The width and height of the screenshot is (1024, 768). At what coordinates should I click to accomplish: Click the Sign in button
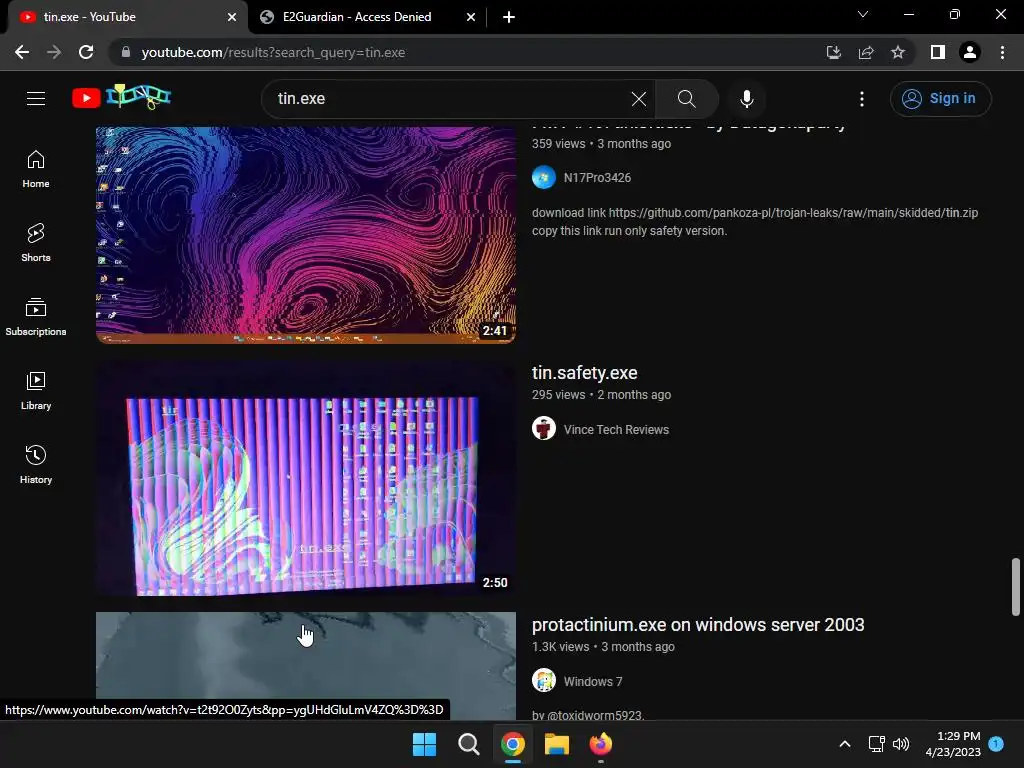click(x=940, y=99)
